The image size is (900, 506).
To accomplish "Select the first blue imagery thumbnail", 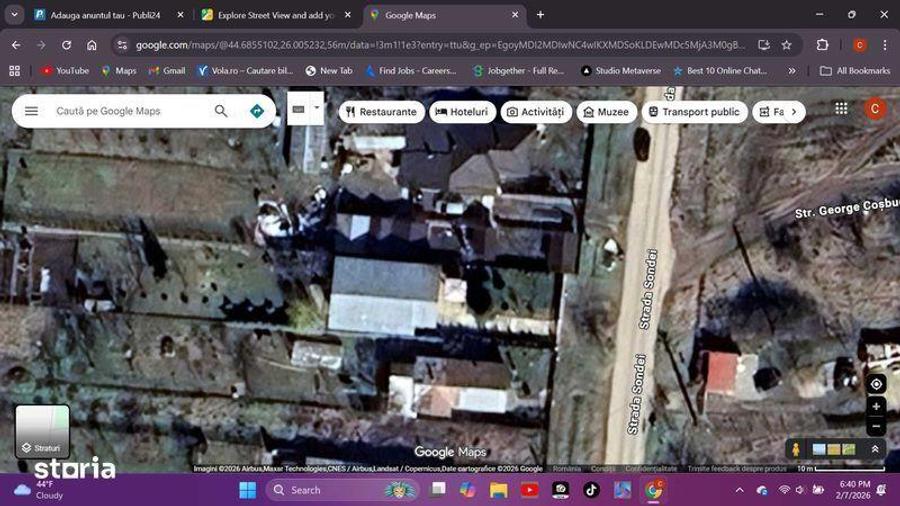I will pyautogui.click(x=819, y=449).
